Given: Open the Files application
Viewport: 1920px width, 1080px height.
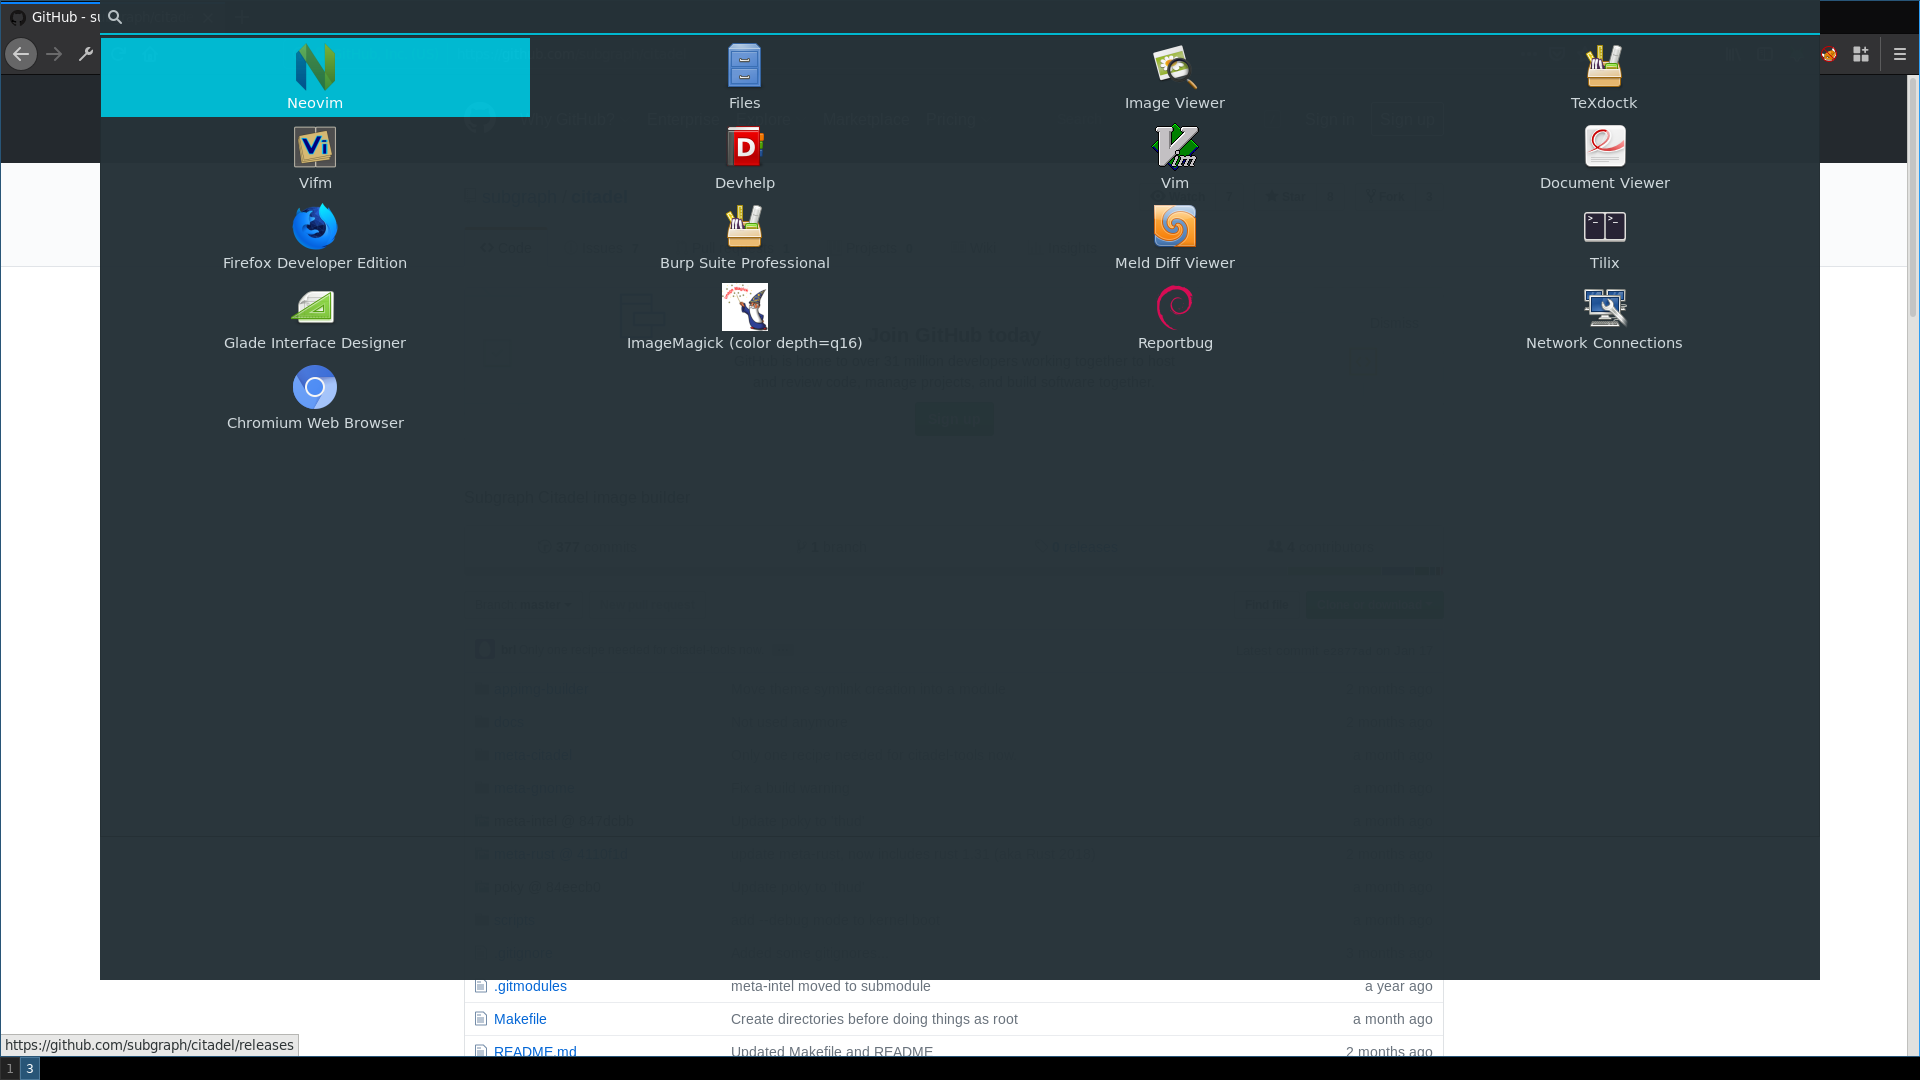Looking at the screenshot, I should click(744, 77).
